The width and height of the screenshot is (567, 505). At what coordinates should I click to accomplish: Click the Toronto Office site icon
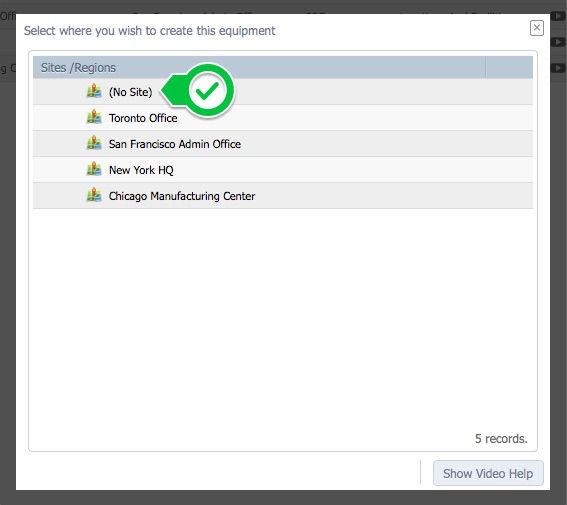94,117
